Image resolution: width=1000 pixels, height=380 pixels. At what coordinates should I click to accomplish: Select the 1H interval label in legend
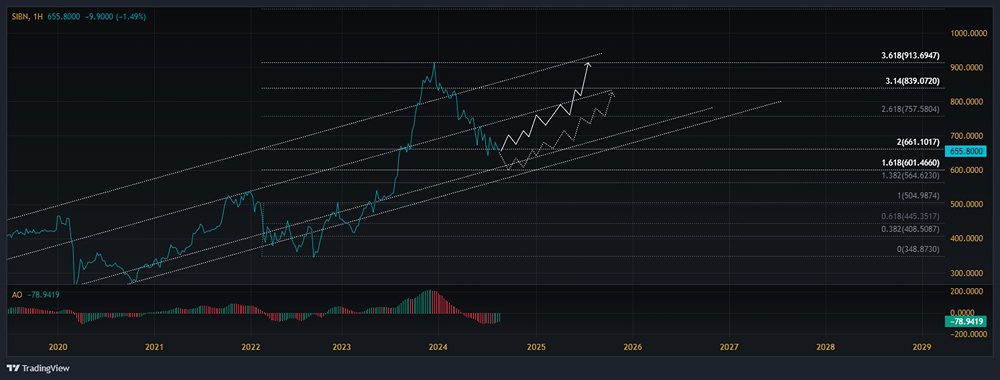tap(38, 17)
